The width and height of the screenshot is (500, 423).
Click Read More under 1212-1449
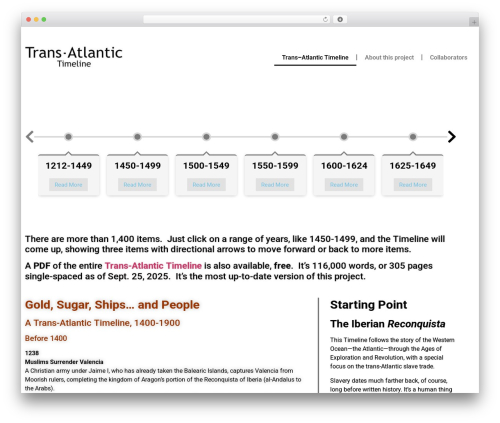click(x=68, y=185)
